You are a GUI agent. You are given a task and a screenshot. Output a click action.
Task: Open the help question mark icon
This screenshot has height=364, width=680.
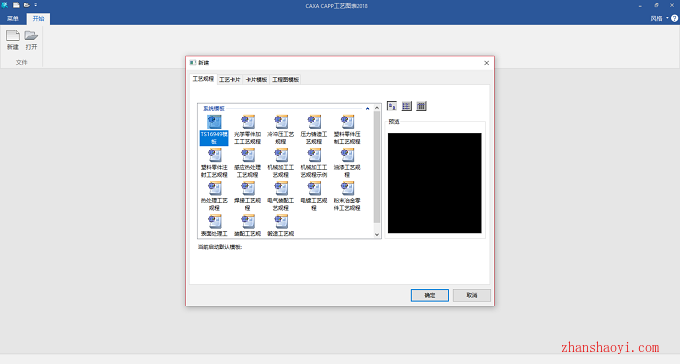pos(674,18)
